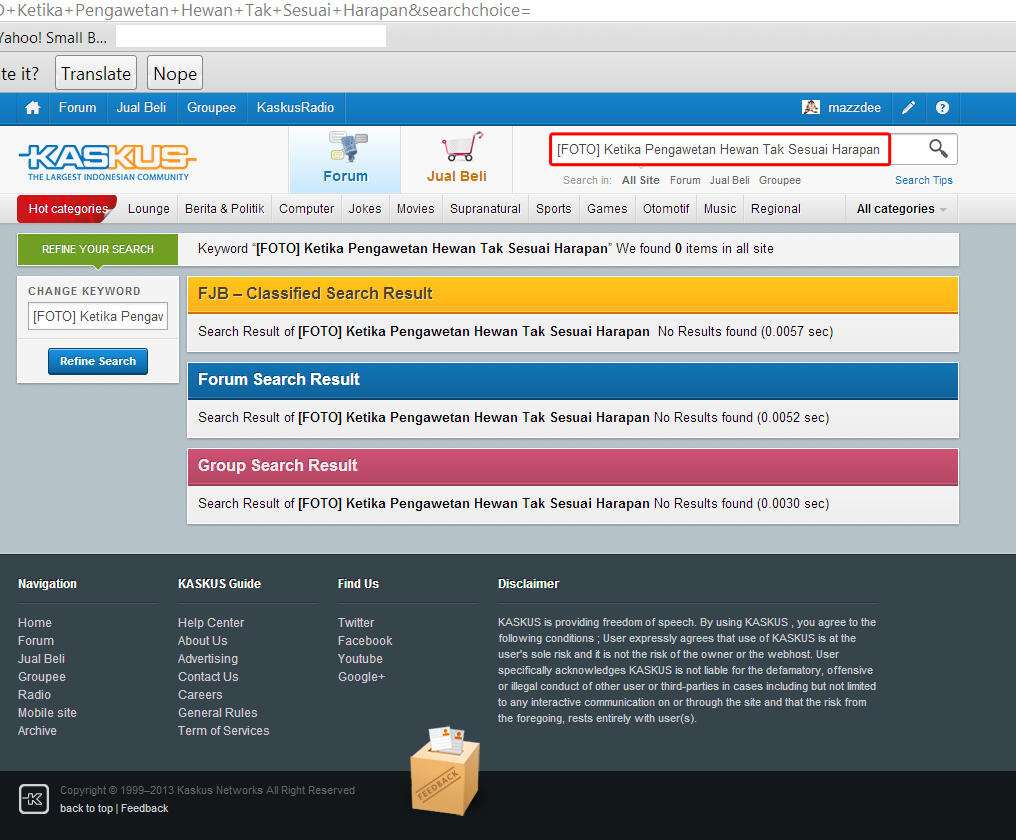Open KaskusRadio in top navigation

[x=295, y=108]
